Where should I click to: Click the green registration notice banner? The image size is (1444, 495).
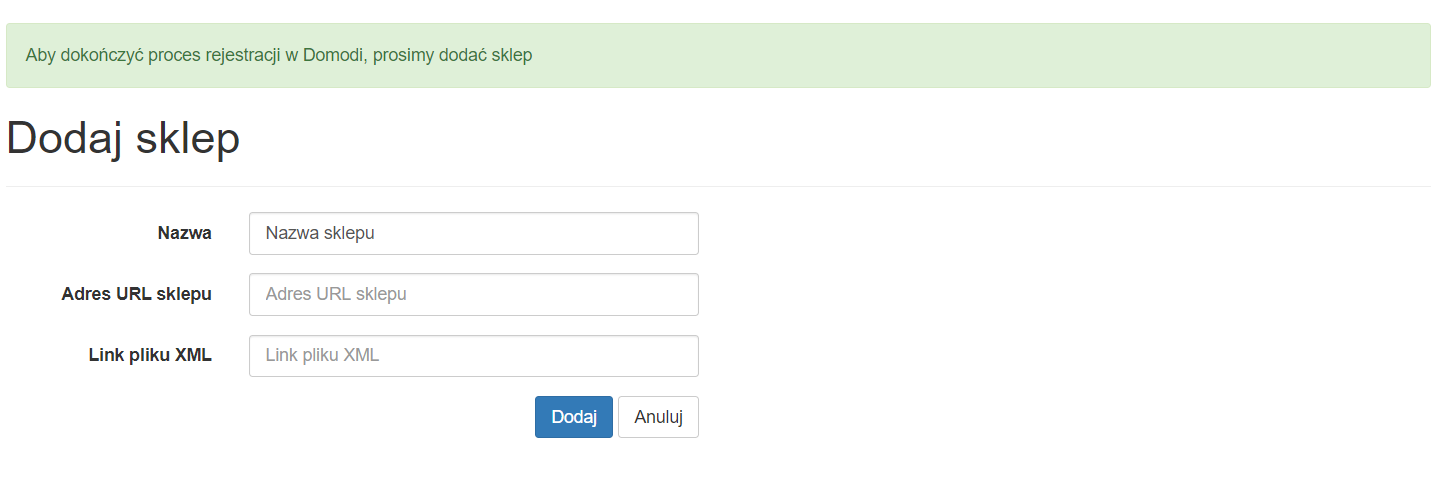[x=900, y=55]
